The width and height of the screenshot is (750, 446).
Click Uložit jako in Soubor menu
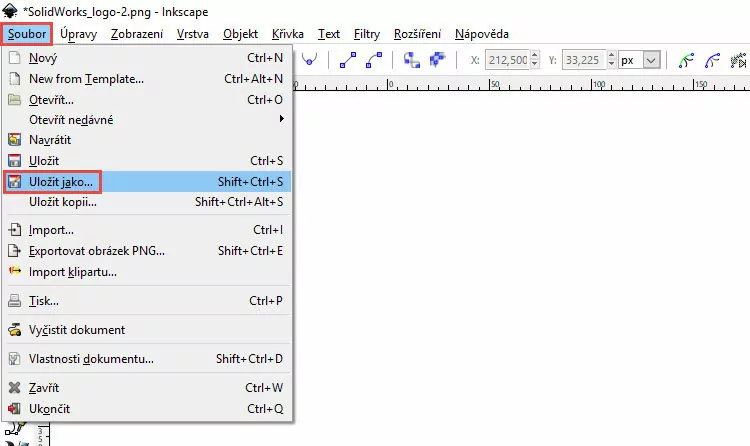click(x=62, y=182)
